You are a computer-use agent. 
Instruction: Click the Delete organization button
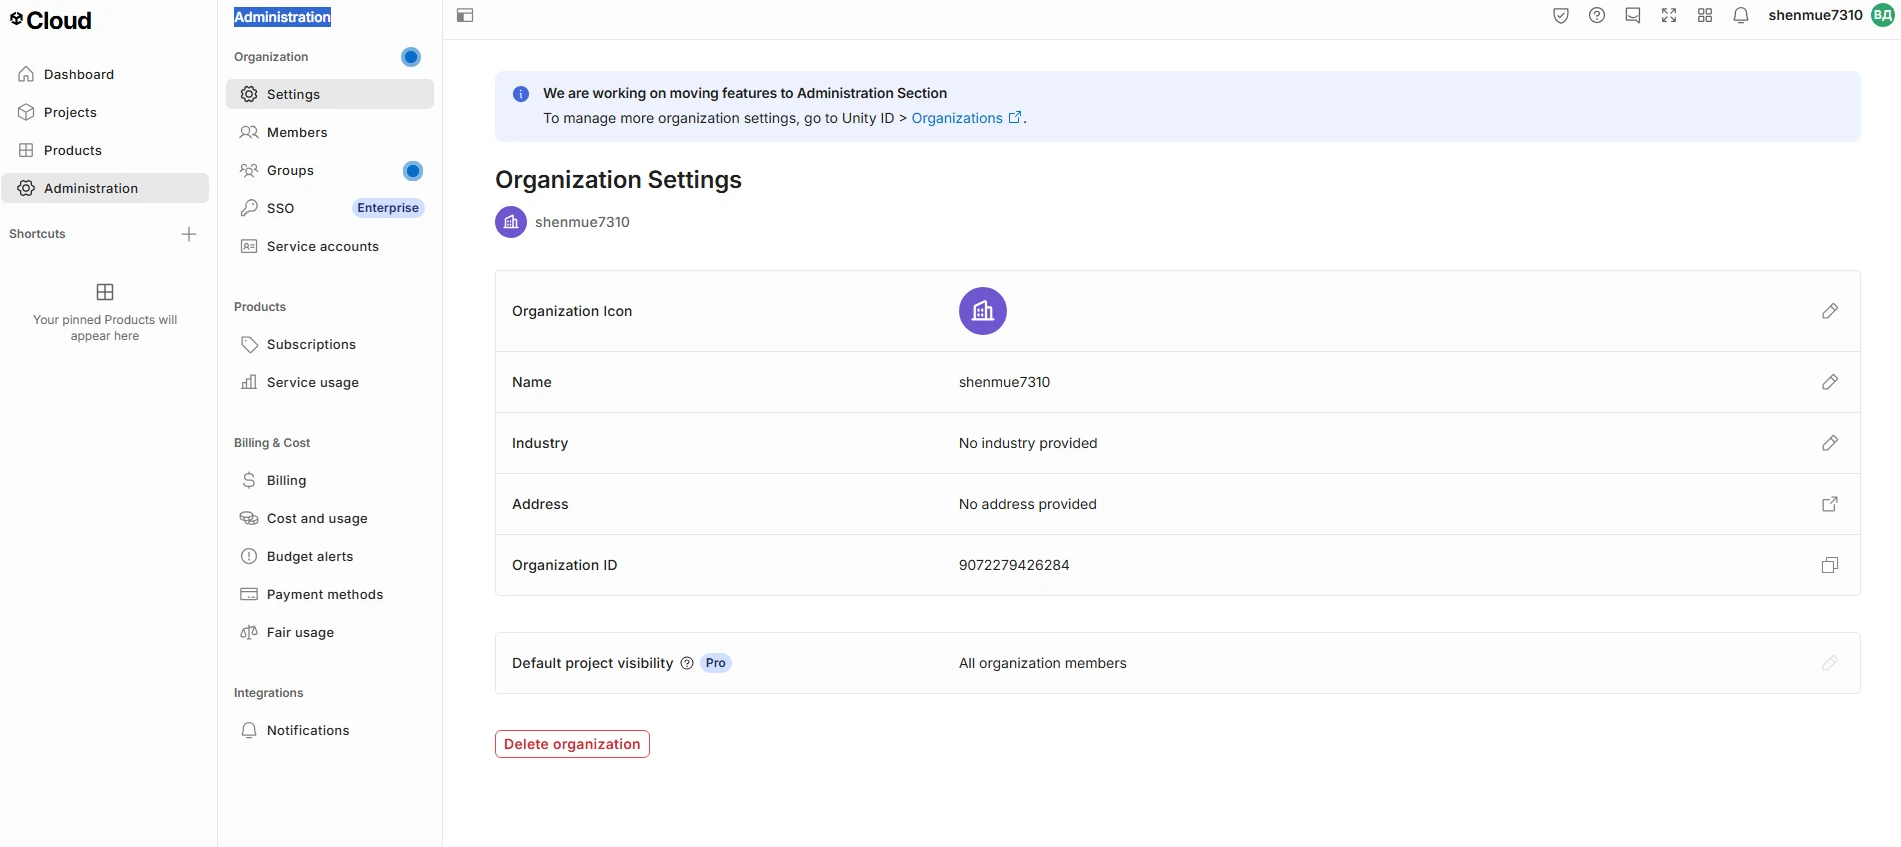(x=572, y=744)
